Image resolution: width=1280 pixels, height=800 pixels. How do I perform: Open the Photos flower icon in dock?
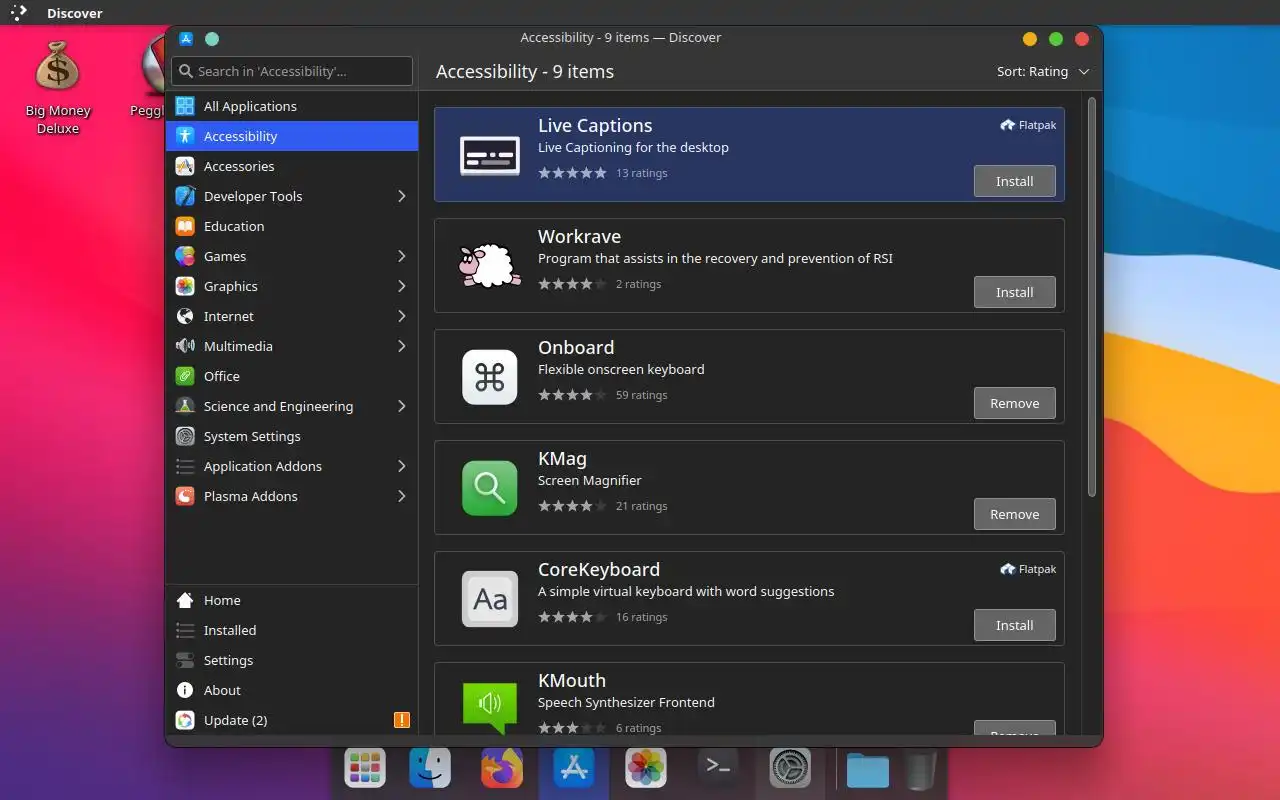pos(646,768)
